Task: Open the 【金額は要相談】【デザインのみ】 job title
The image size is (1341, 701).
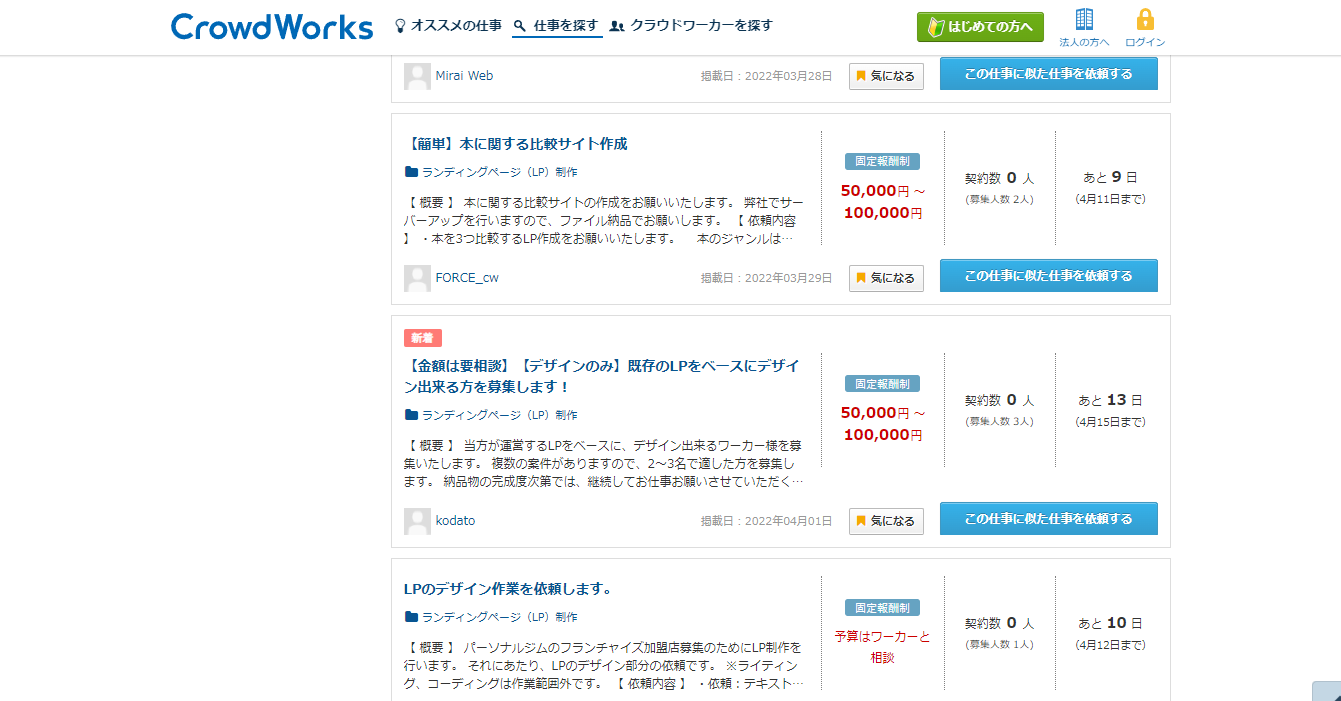Action: [601, 376]
